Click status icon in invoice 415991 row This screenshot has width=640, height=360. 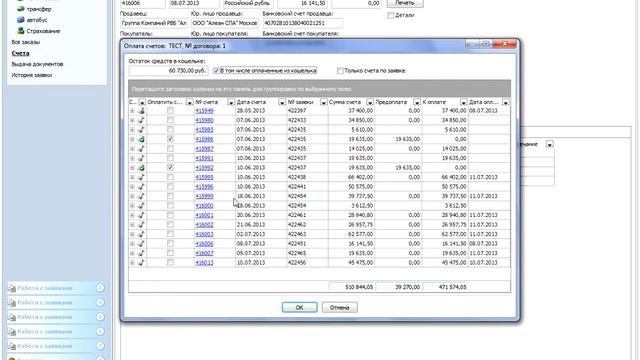click(141, 158)
